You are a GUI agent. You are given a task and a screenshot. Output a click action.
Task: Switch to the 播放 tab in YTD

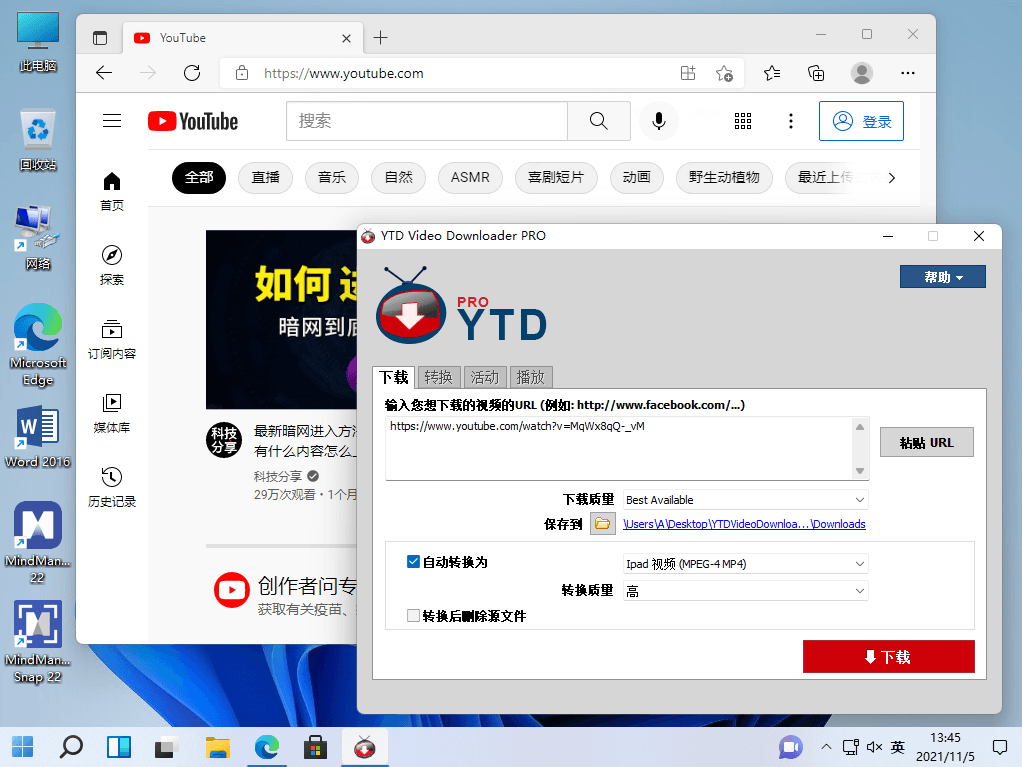[531, 377]
